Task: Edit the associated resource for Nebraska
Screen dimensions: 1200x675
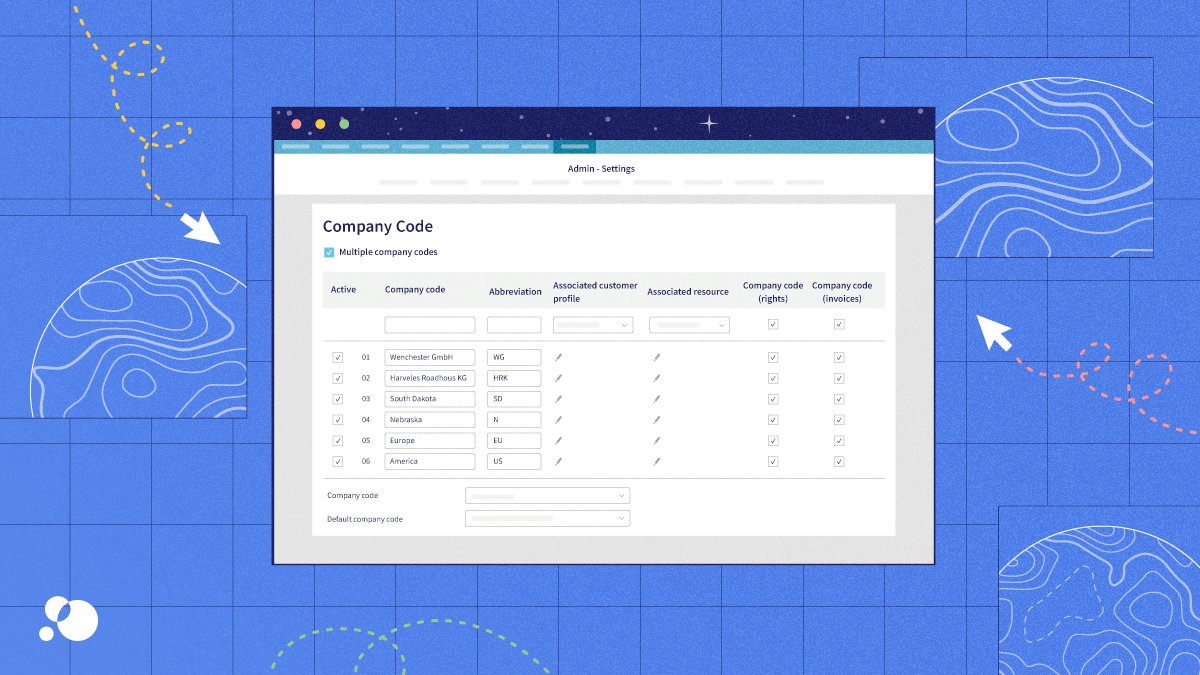Action: (657, 419)
